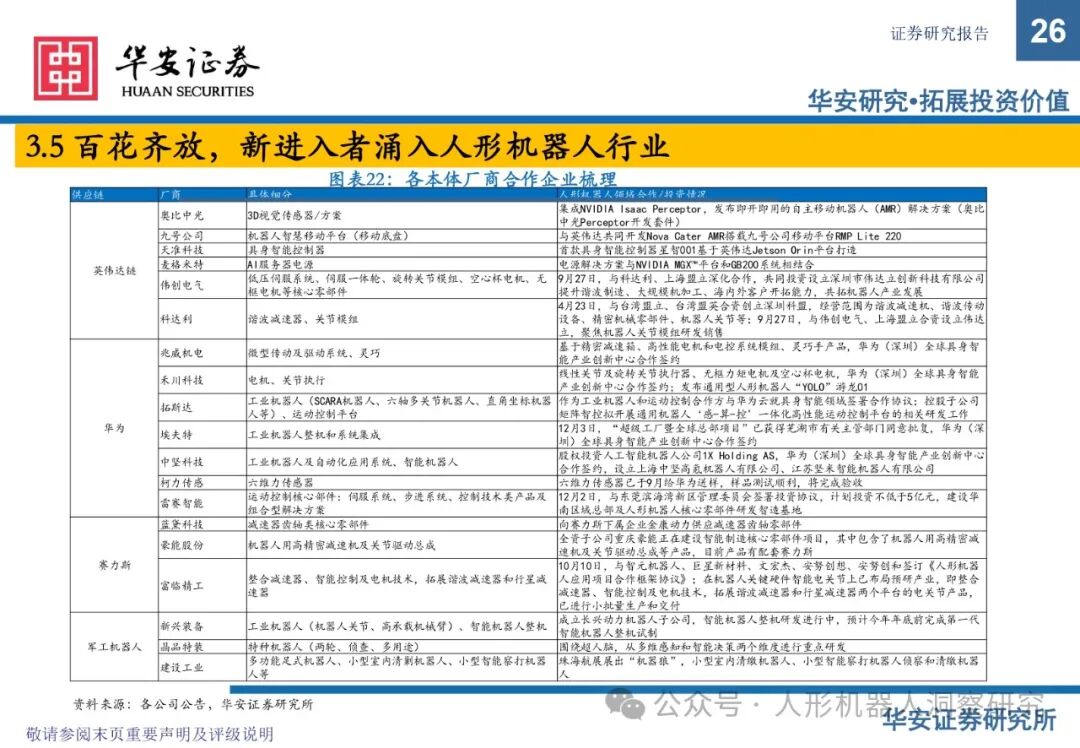This screenshot has width=1080, height=748.
Task: Click the 'AI服务器电源' cell
Action: [x=402, y=264]
